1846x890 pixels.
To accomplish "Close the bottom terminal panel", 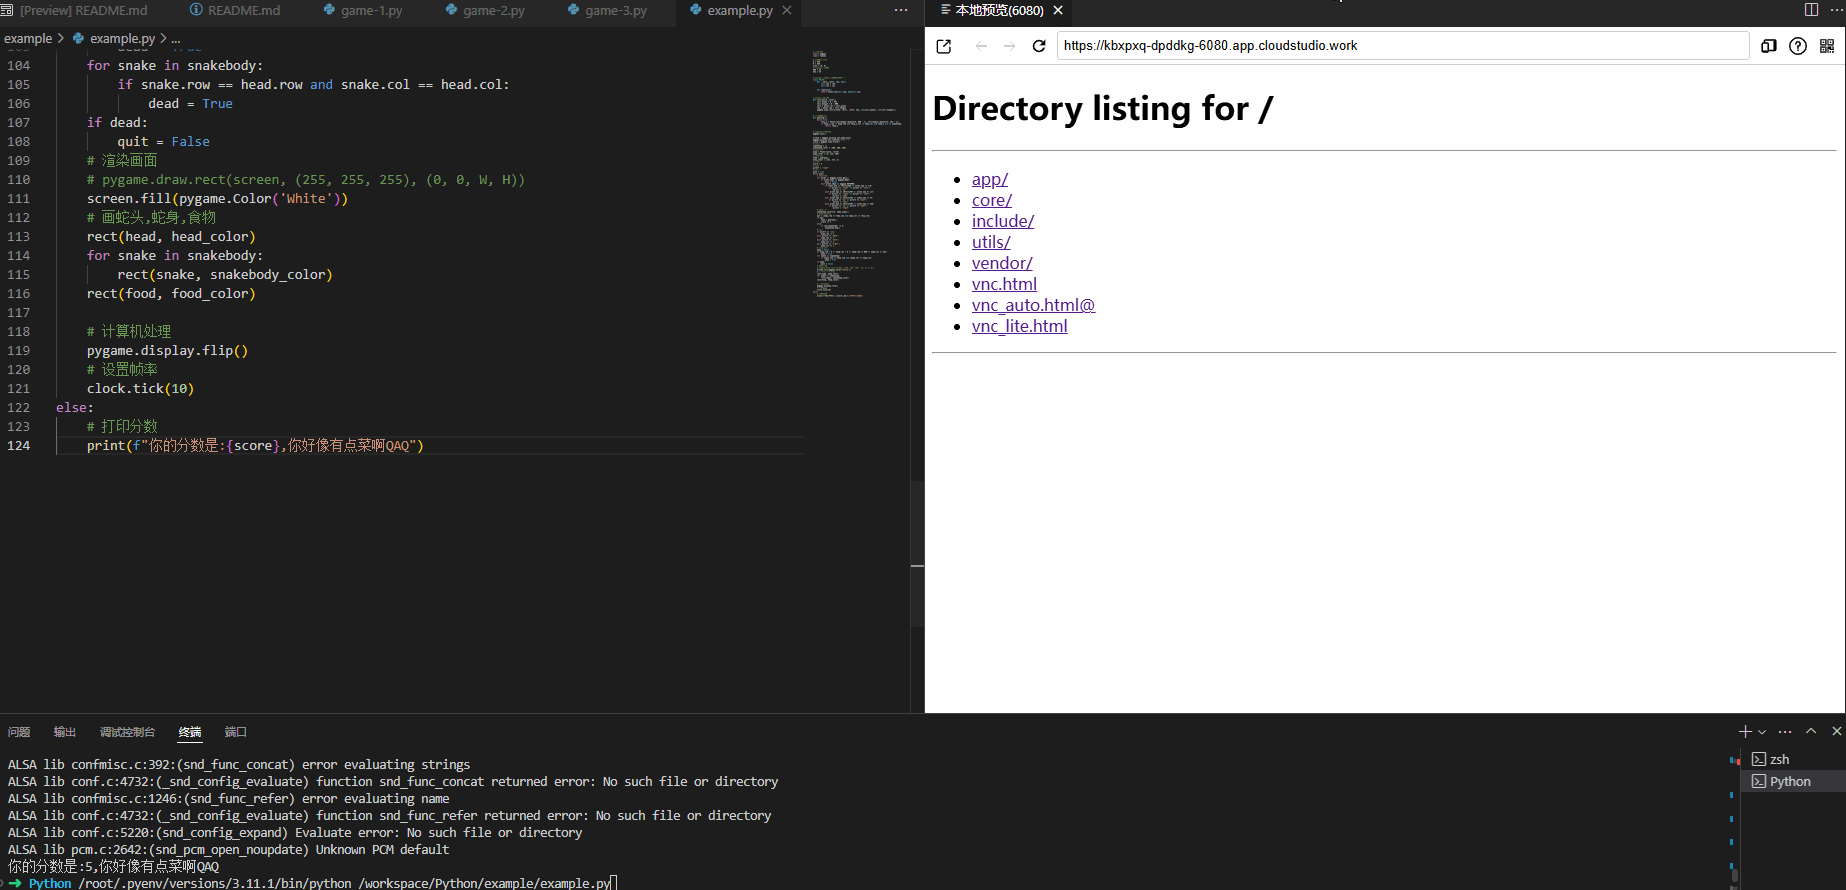I will click(x=1836, y=732).
